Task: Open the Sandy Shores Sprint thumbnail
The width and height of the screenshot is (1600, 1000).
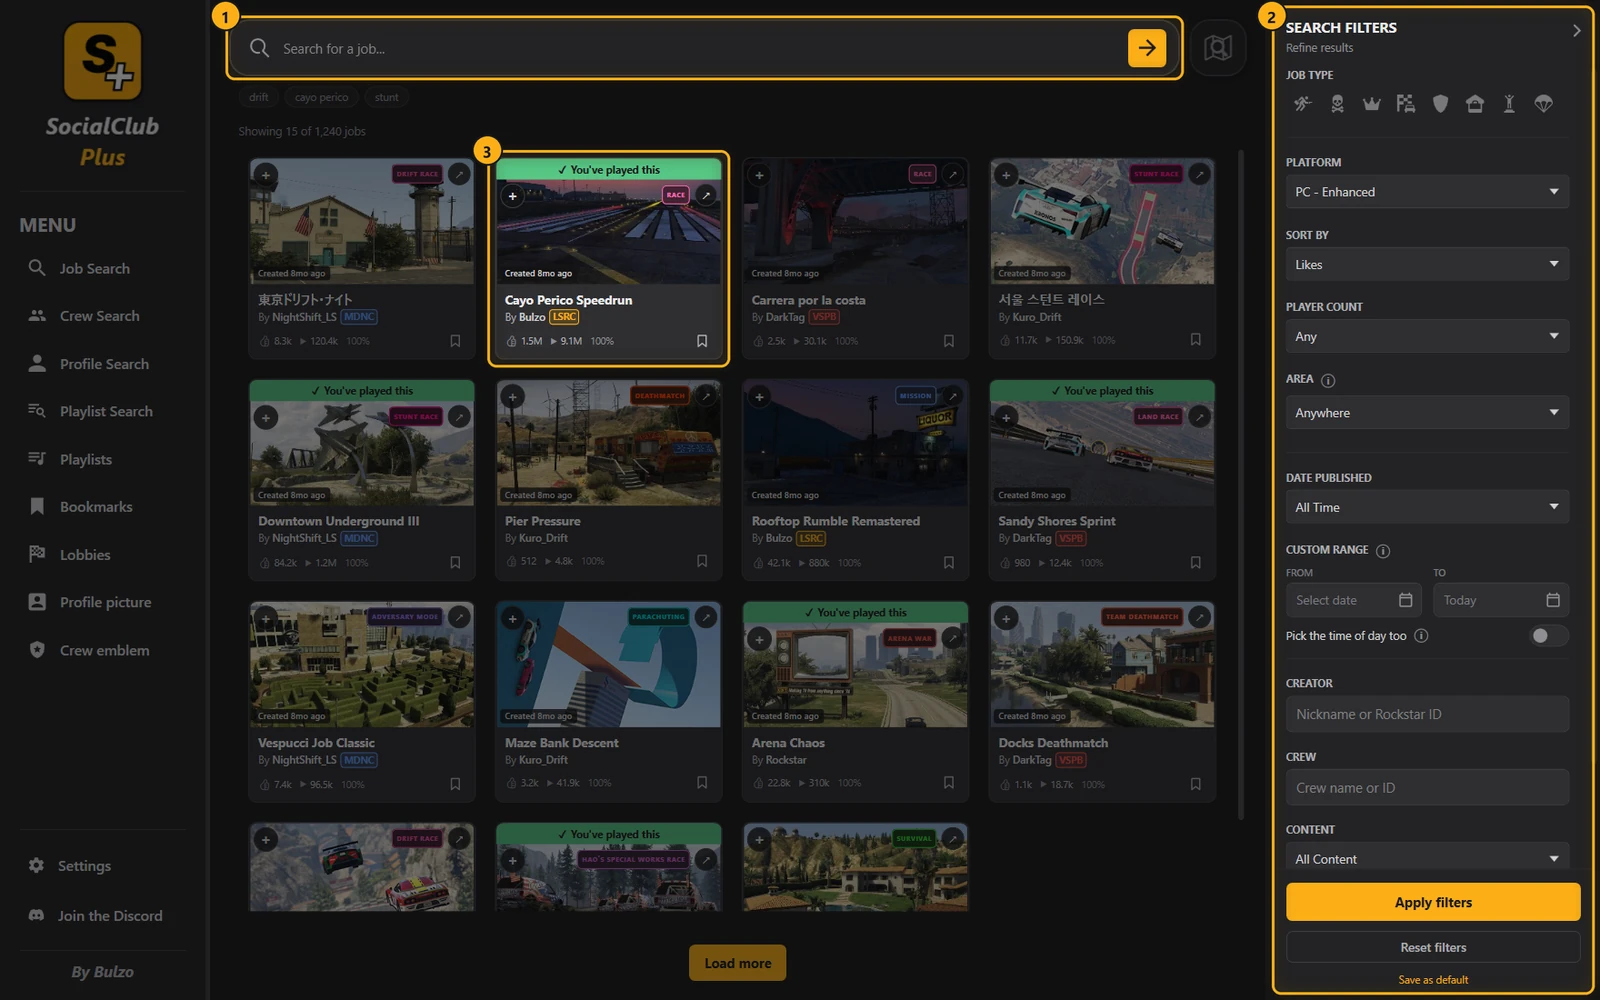Action: 1102,453
